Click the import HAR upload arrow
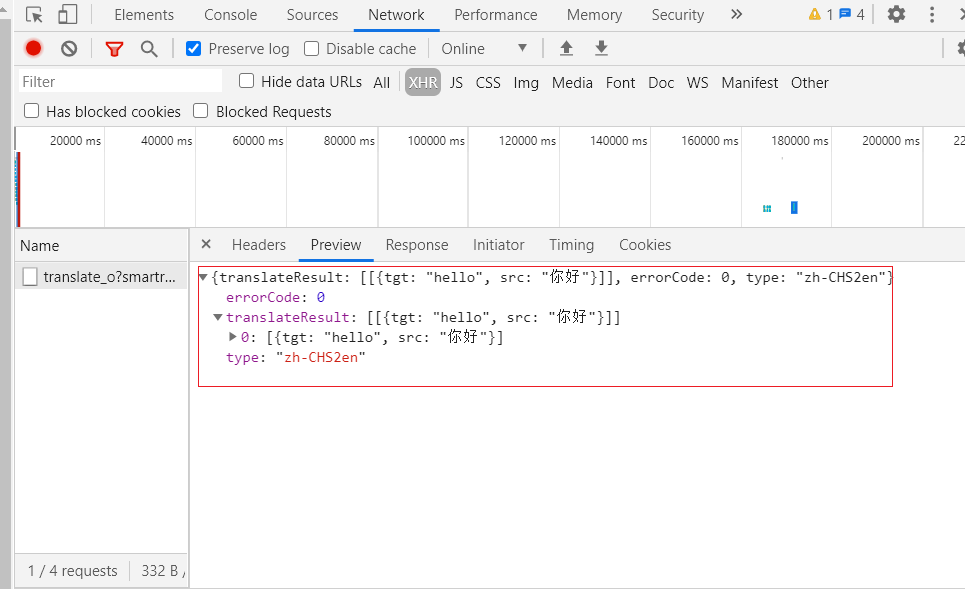 click(x=566, y=49)
